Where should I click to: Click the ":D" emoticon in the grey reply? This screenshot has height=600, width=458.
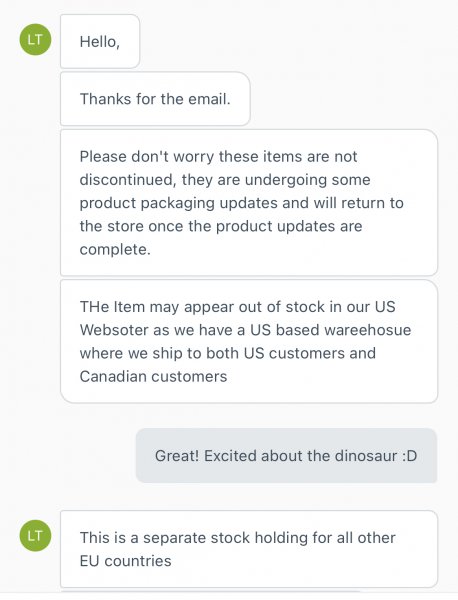pyautogui.click(x=409, y=456)
